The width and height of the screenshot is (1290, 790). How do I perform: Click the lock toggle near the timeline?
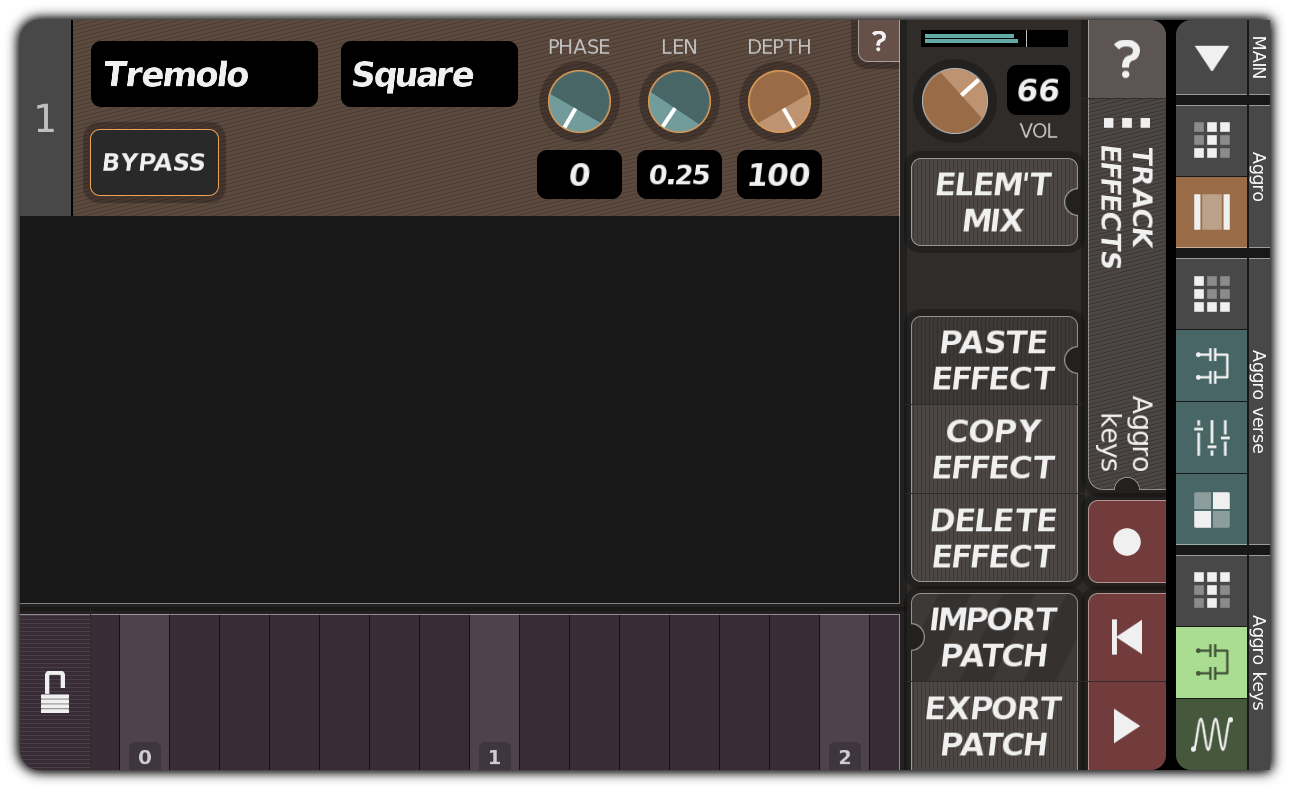tap(55, 690)
